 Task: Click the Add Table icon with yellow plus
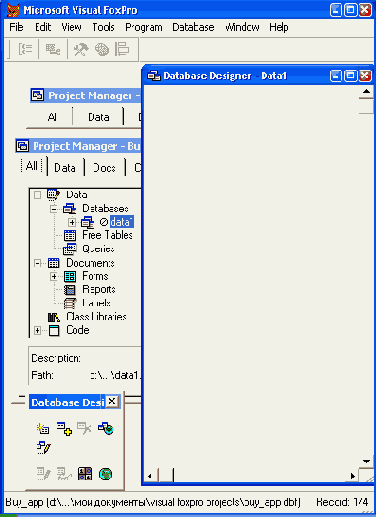64,429
